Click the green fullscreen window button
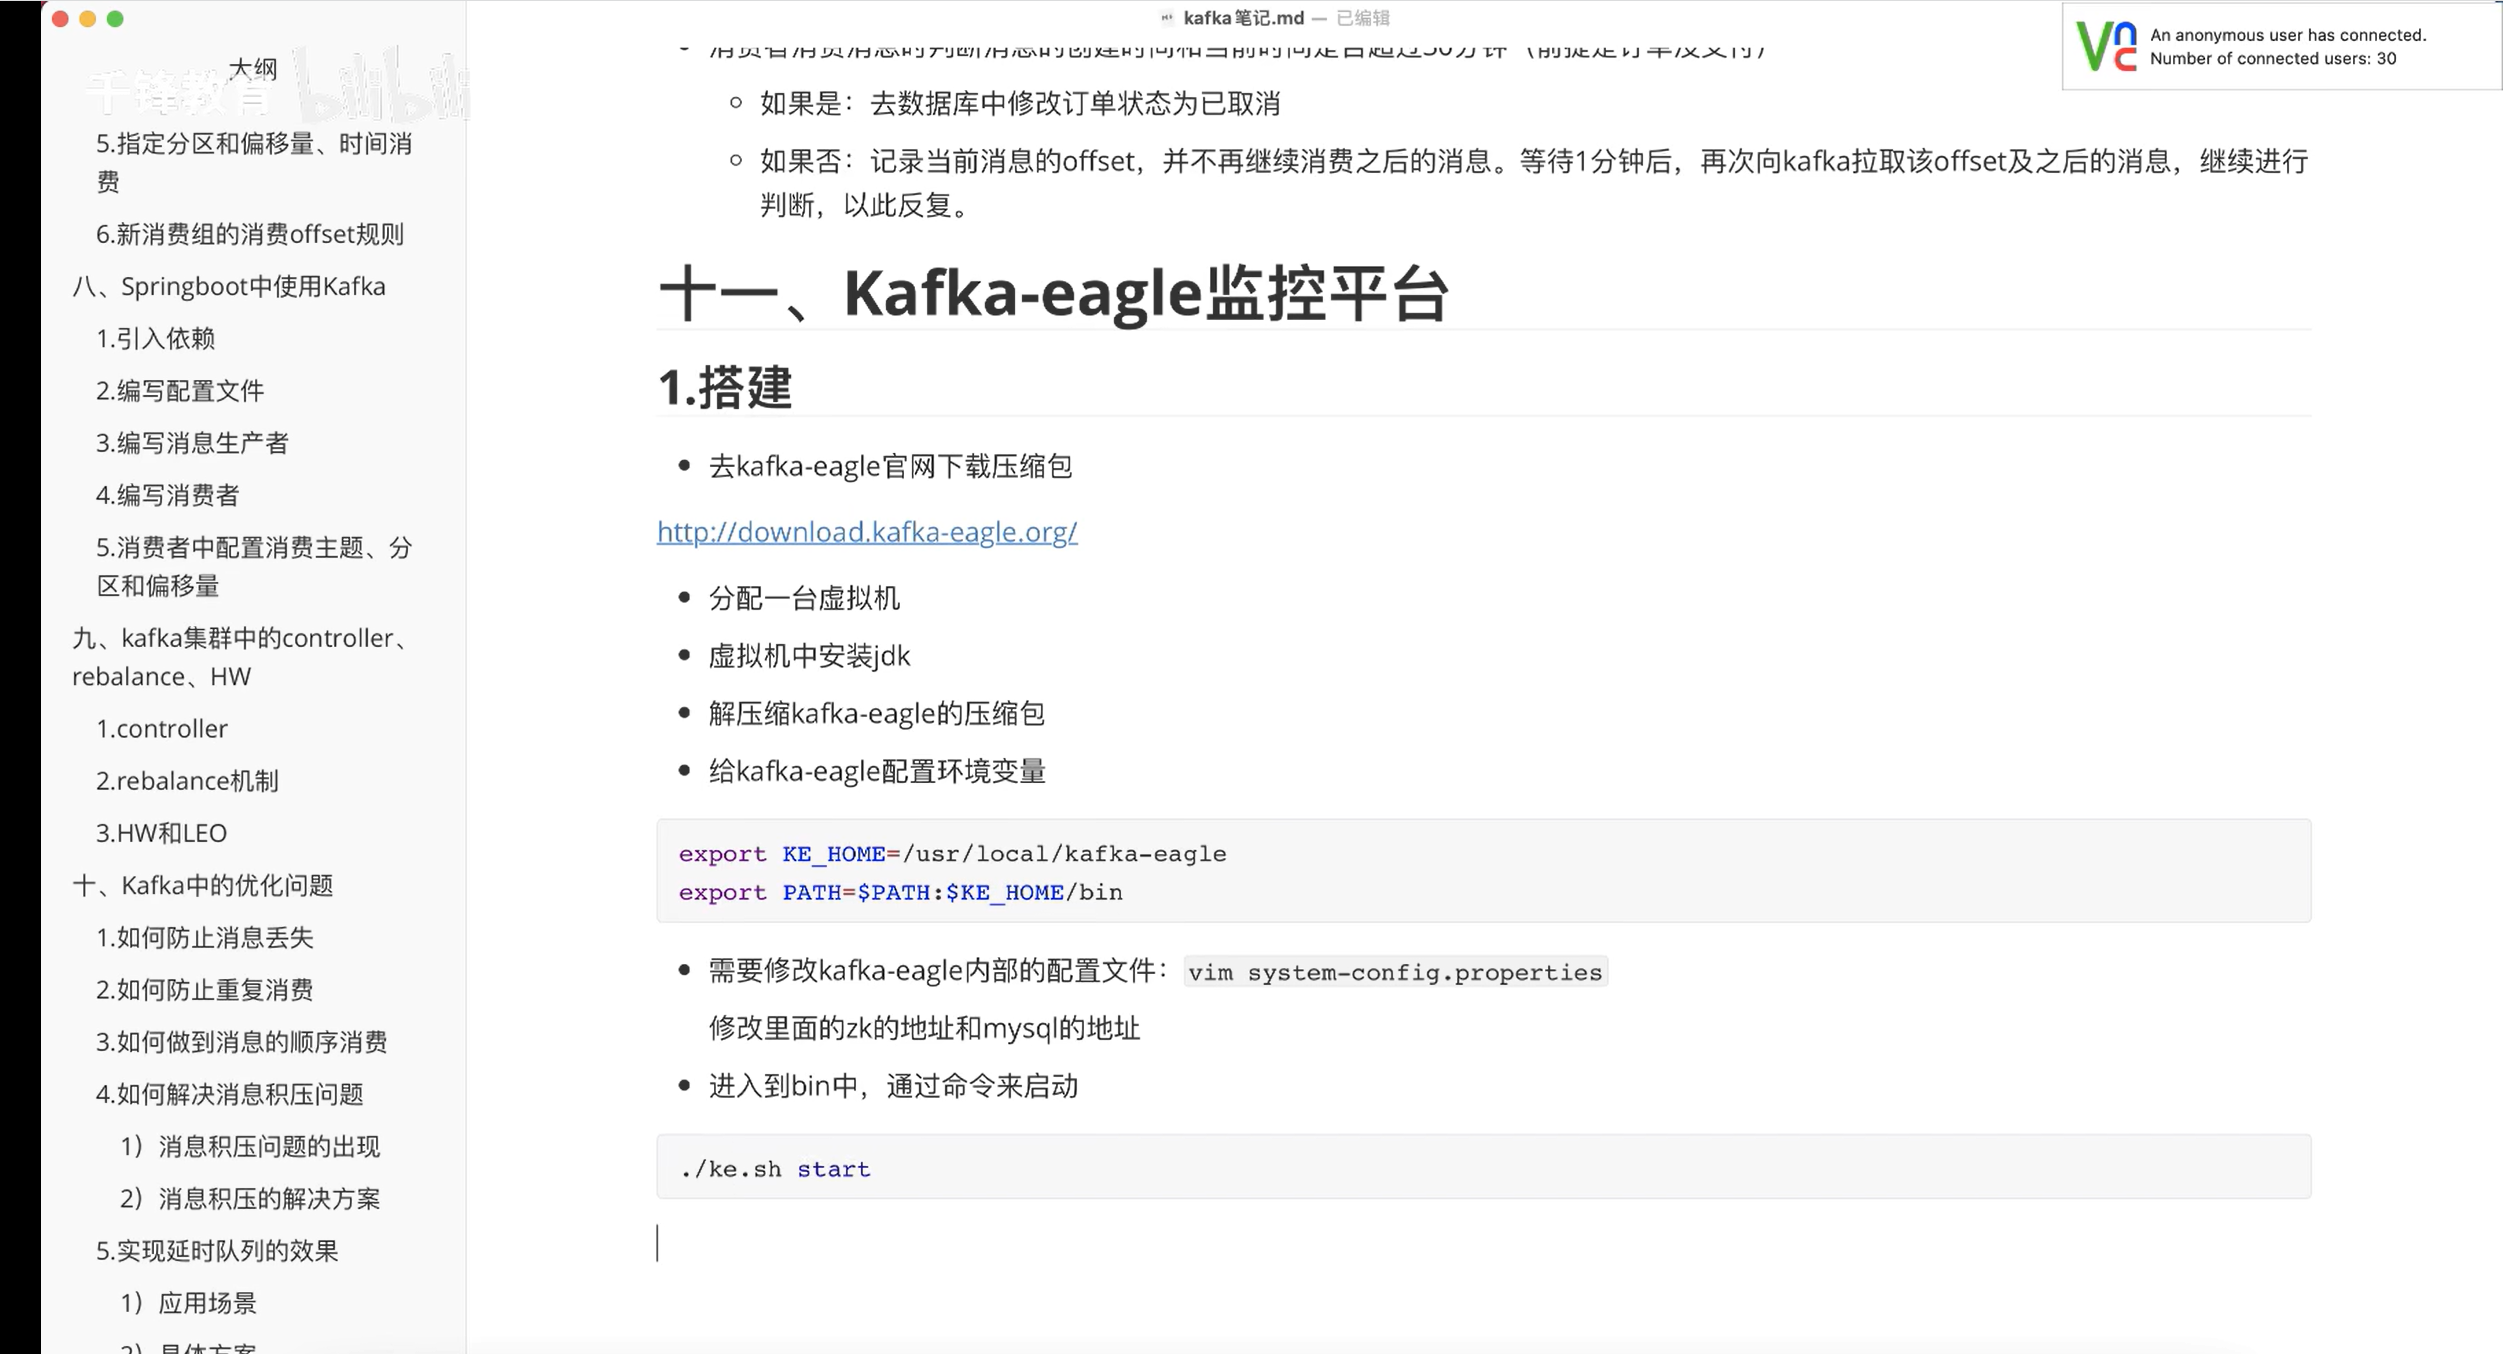Image resolution: width=2503 pixels, height=1354 pixels. 115,19
